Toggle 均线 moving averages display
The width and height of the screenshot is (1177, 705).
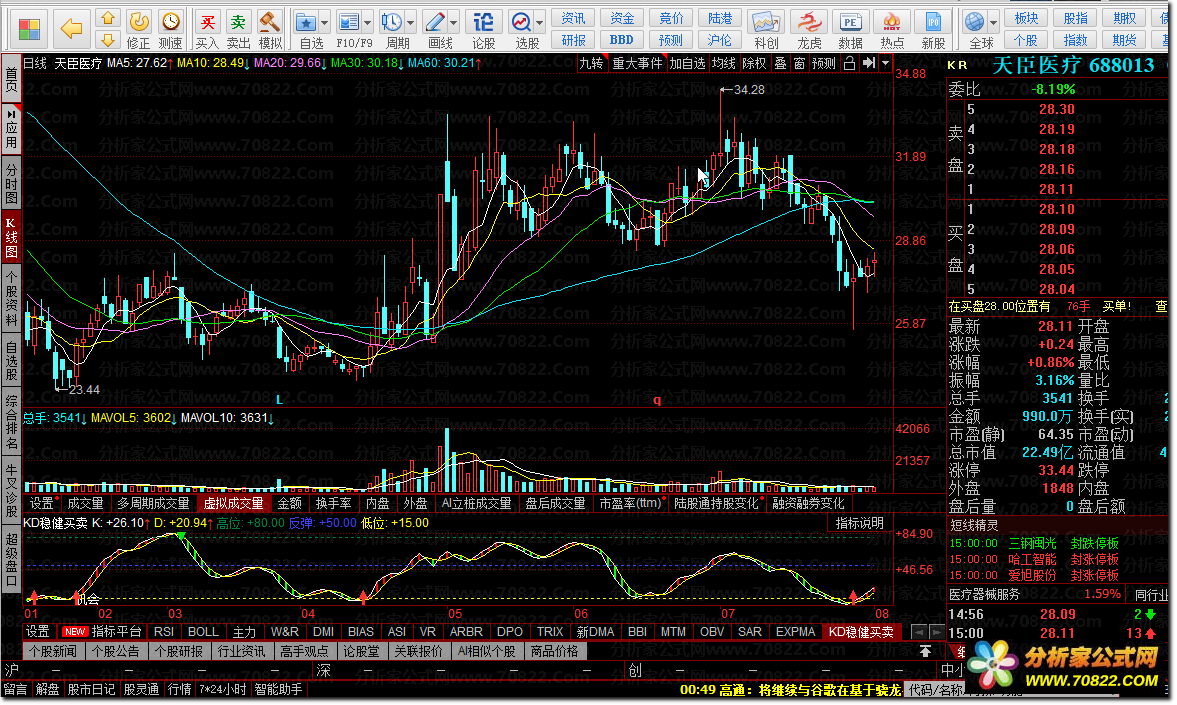tap(723, 63)
